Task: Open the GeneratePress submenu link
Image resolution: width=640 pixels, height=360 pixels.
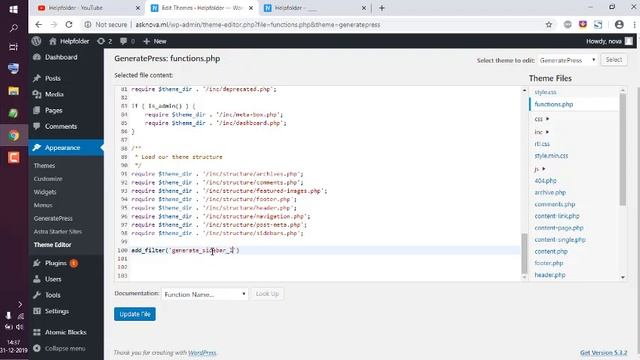Action: [53, 218]
